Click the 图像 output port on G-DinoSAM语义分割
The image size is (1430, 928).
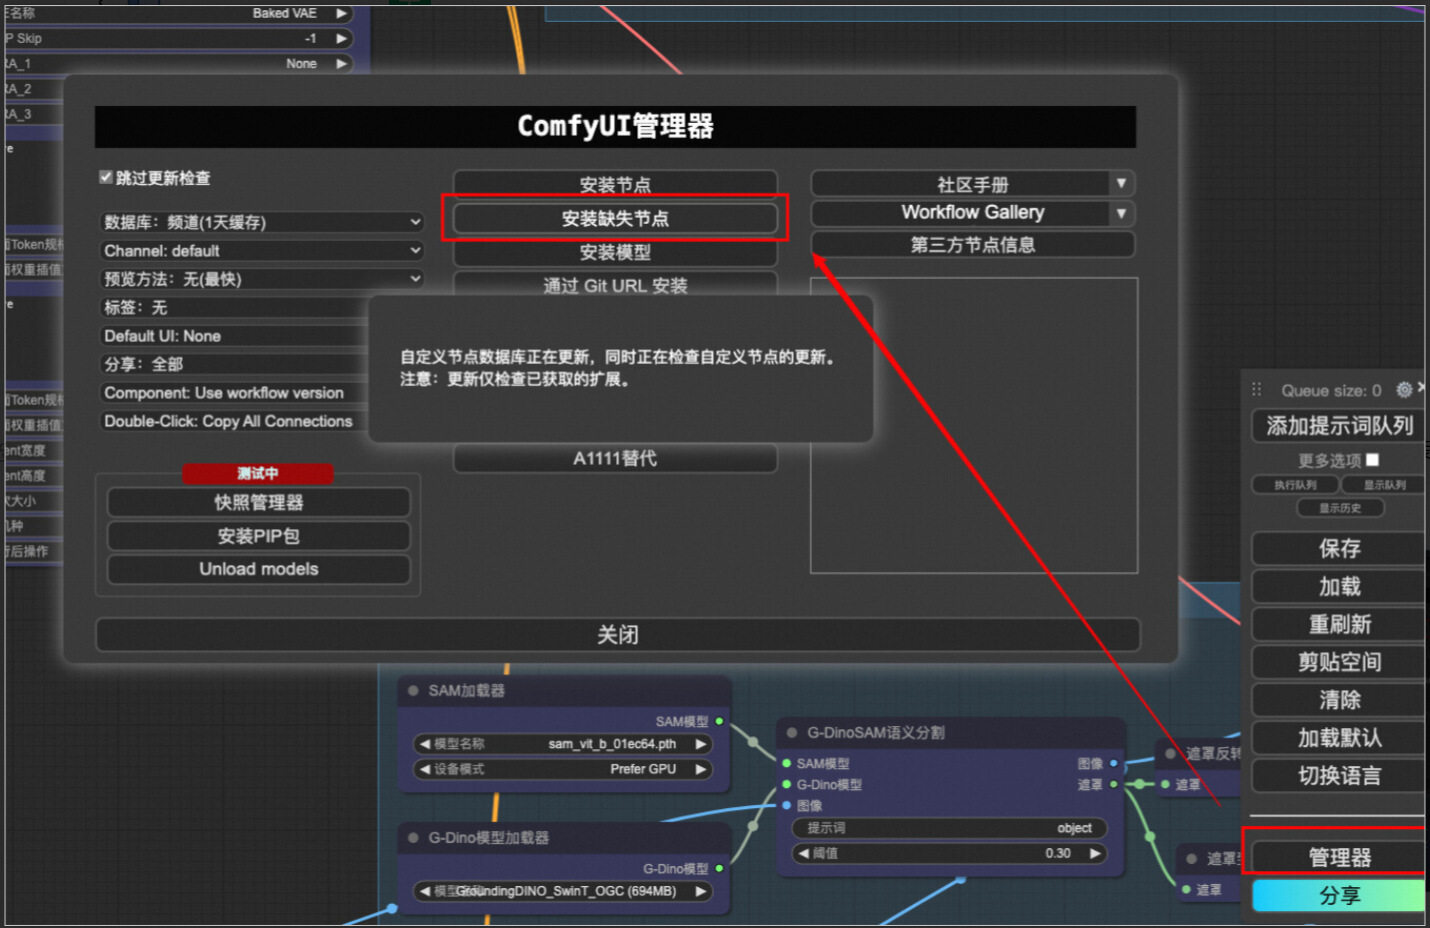[1113, 763]
